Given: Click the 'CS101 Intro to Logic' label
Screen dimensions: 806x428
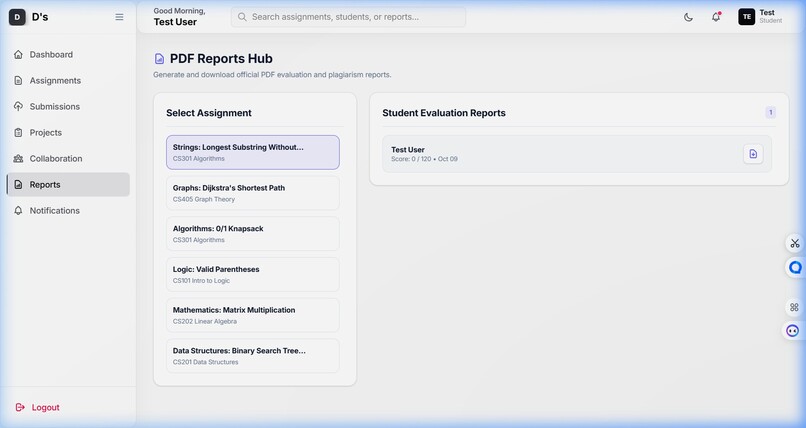Looking at the screenshot, I should [201, 281].
